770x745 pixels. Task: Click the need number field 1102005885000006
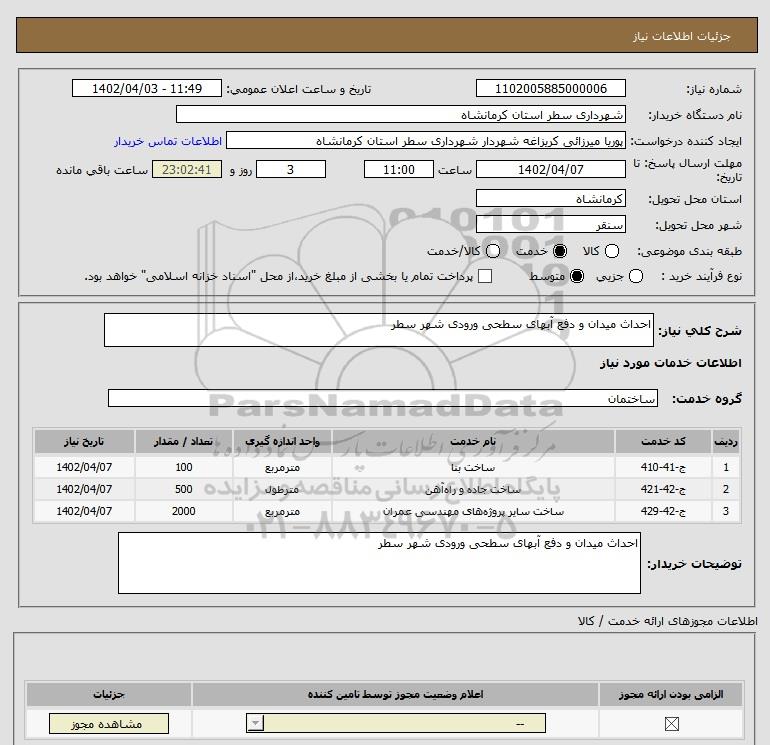[x=550, y=88]
